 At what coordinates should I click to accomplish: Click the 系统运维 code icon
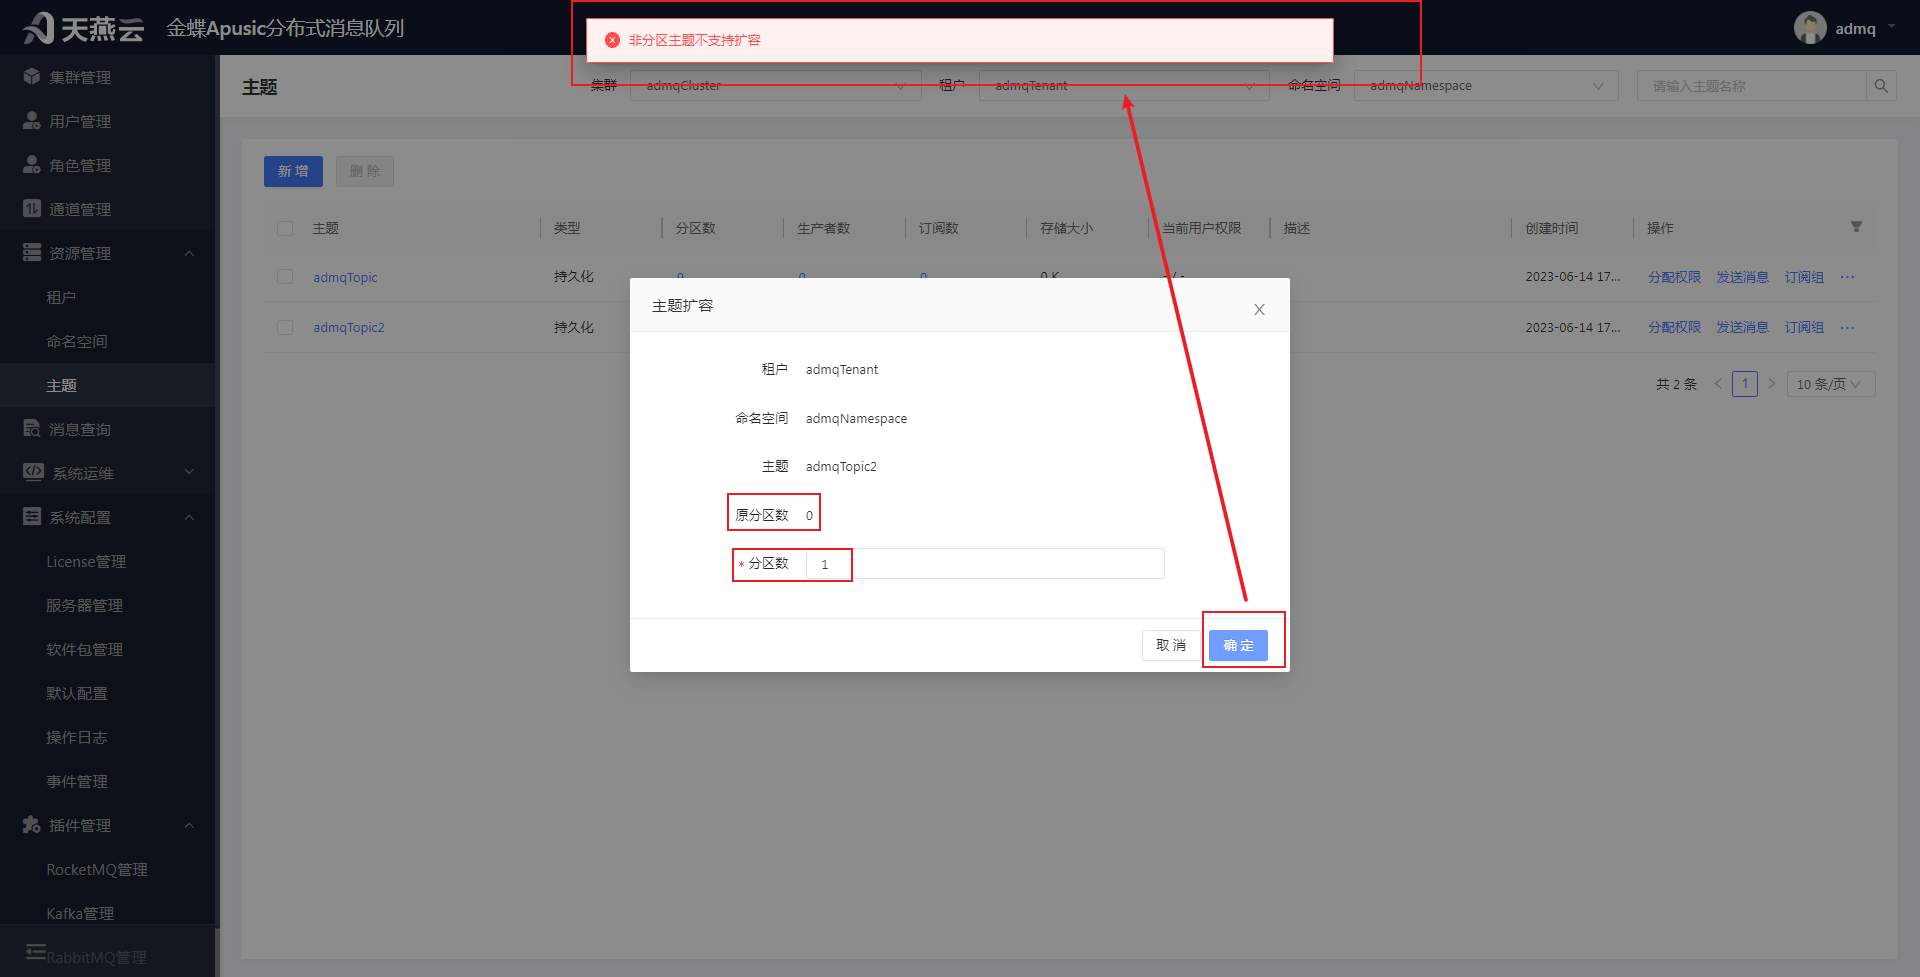click(33, 472)
